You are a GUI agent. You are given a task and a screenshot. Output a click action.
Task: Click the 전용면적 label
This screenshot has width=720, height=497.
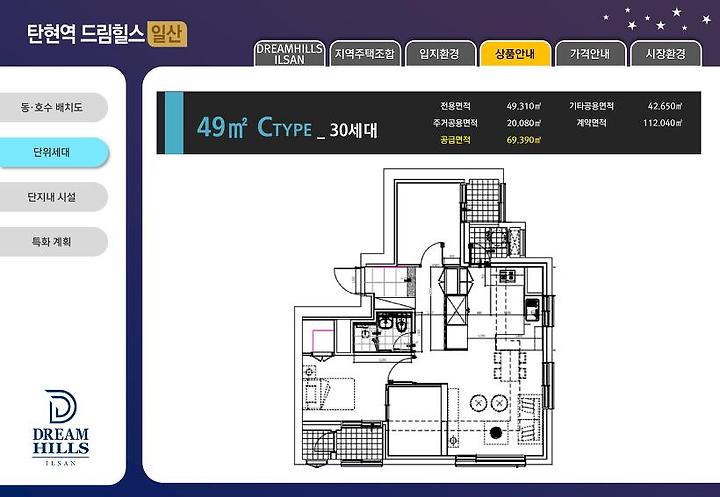pos(455,106)
